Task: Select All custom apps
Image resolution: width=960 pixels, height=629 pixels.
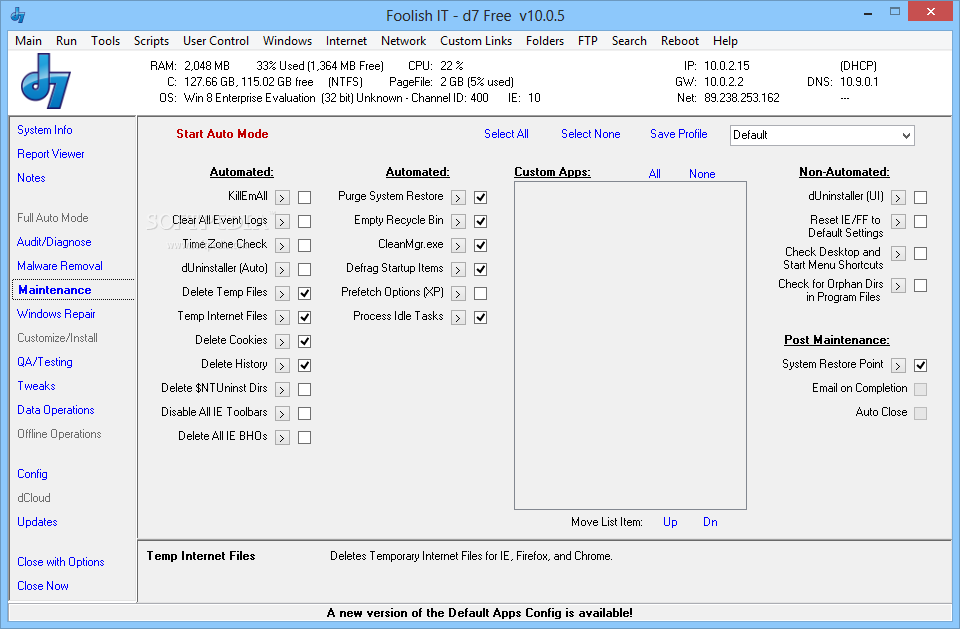Action: pos(654,174)
